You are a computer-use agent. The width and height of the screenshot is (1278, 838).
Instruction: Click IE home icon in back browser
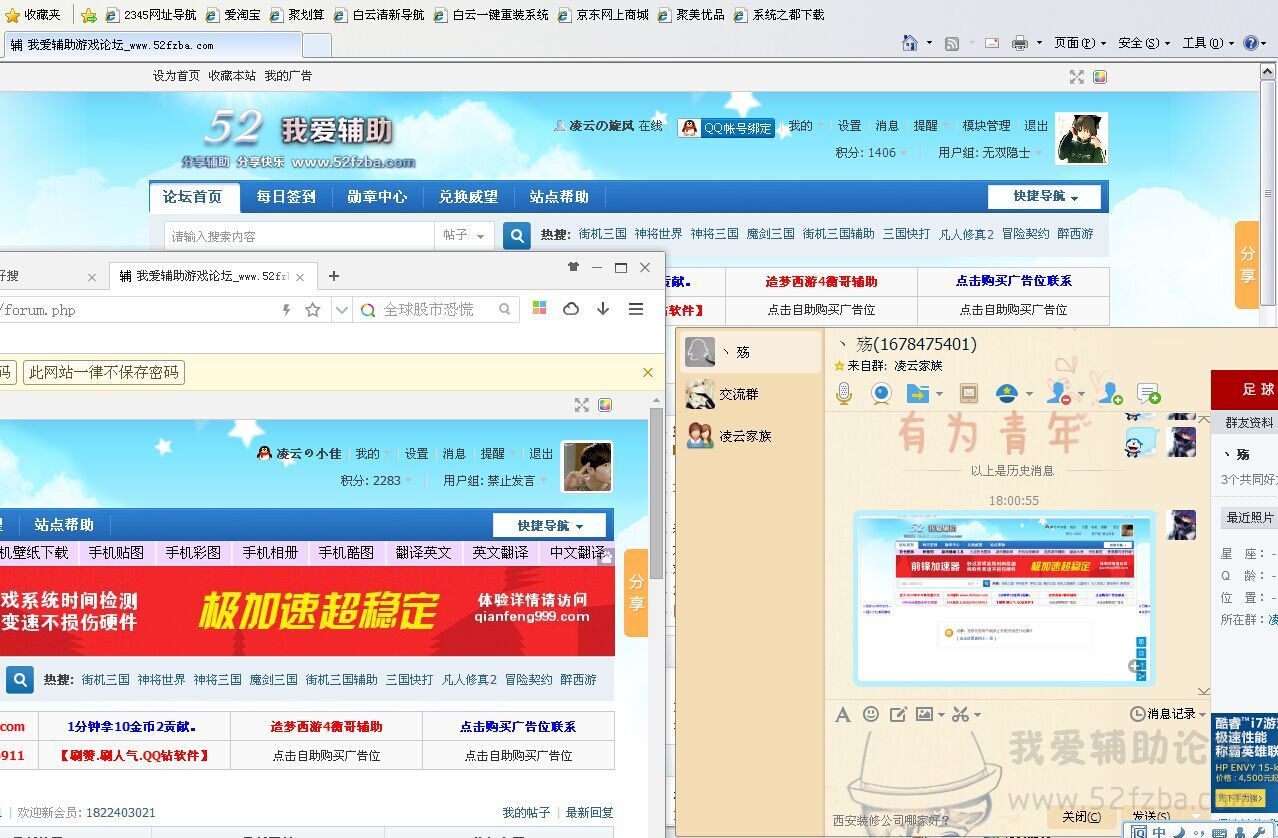click(x=910, y=43)
